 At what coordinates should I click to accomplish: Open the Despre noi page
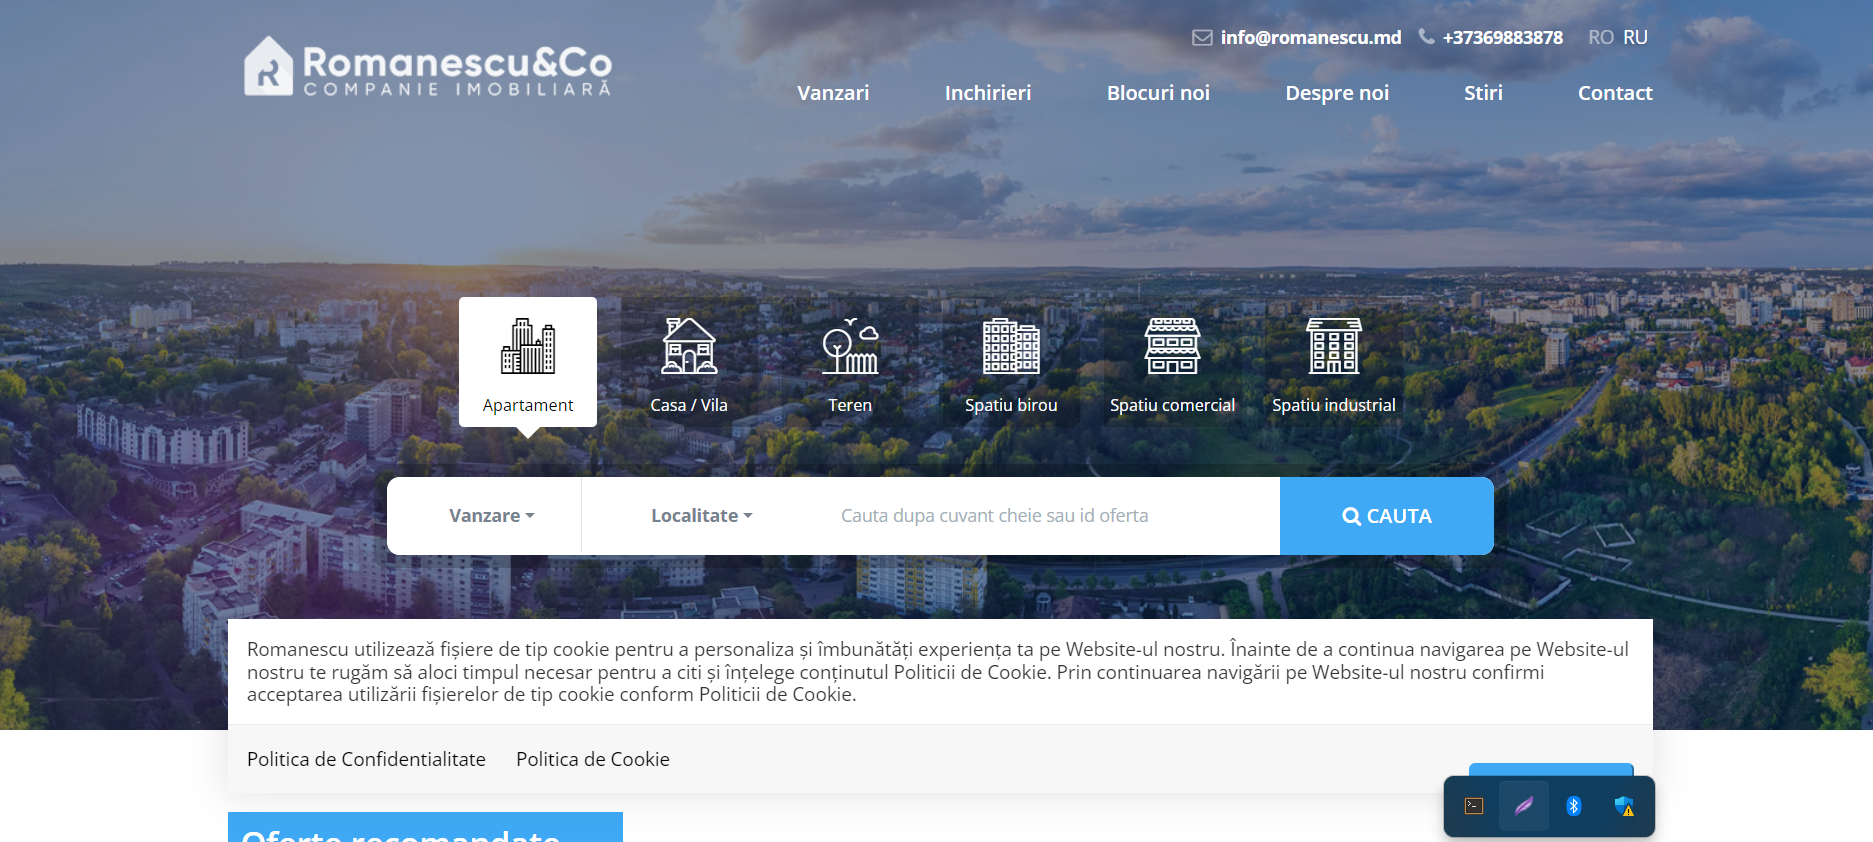coord(1336,93)
